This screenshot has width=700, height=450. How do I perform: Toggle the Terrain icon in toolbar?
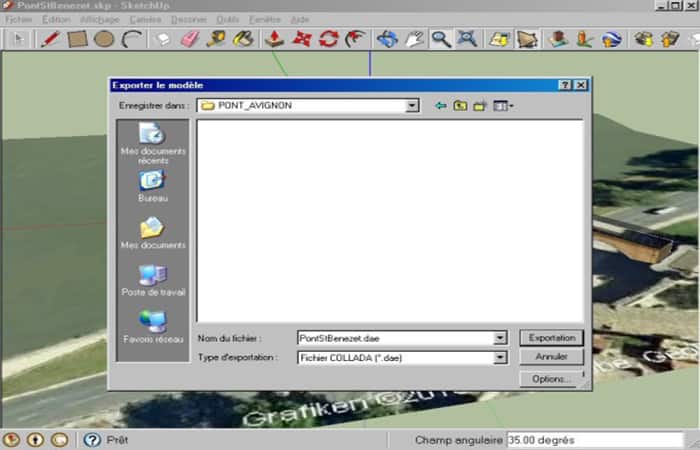click(527, 39)
